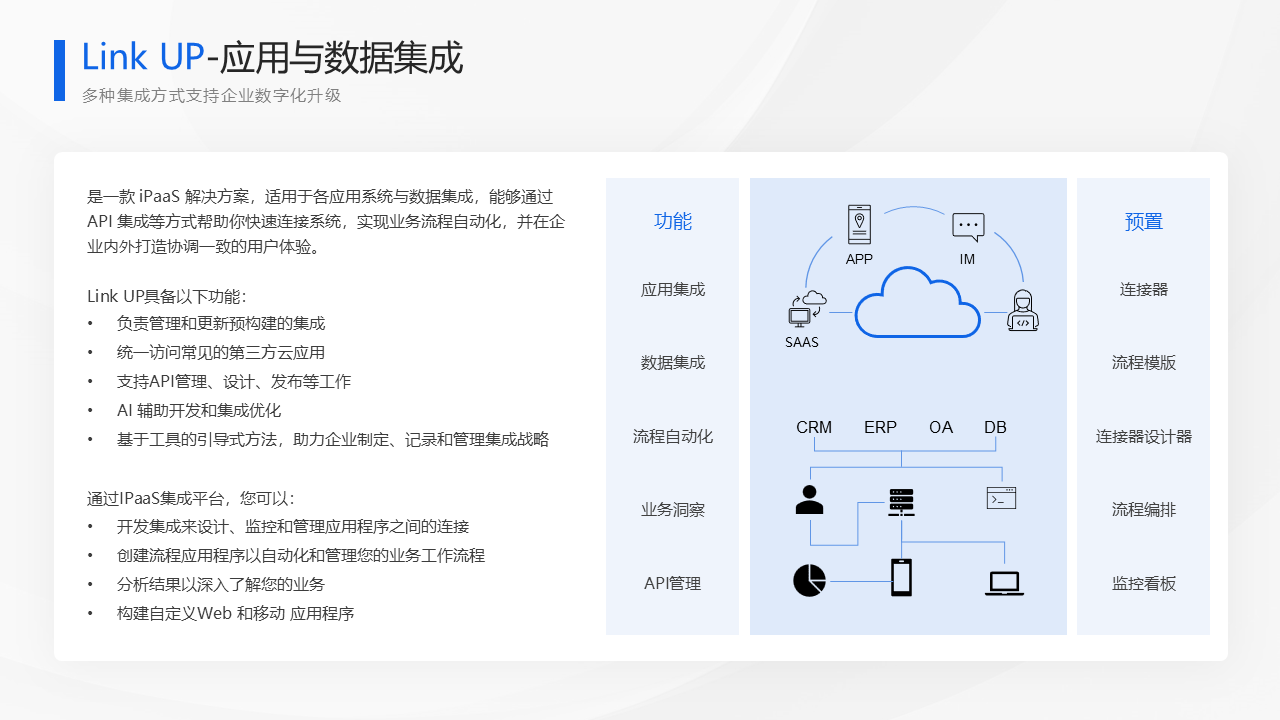Select bullet AI 辅助开发和集成优化
This screenshot has height=720, width=1280.
coord(199,411)
